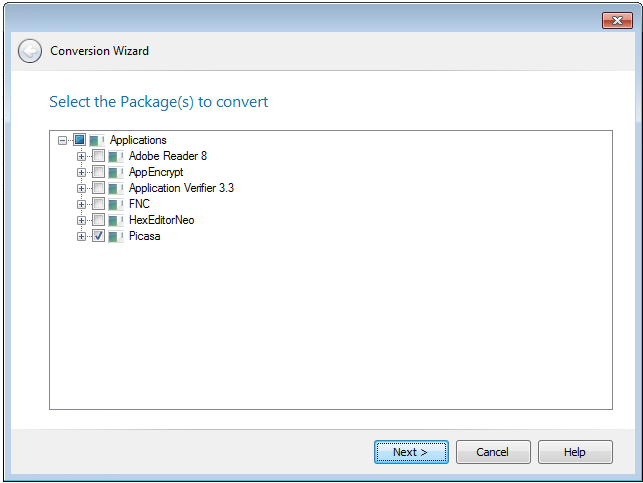Click the Applications root package icon
The image size is (643, 483).
pos(97,140)
